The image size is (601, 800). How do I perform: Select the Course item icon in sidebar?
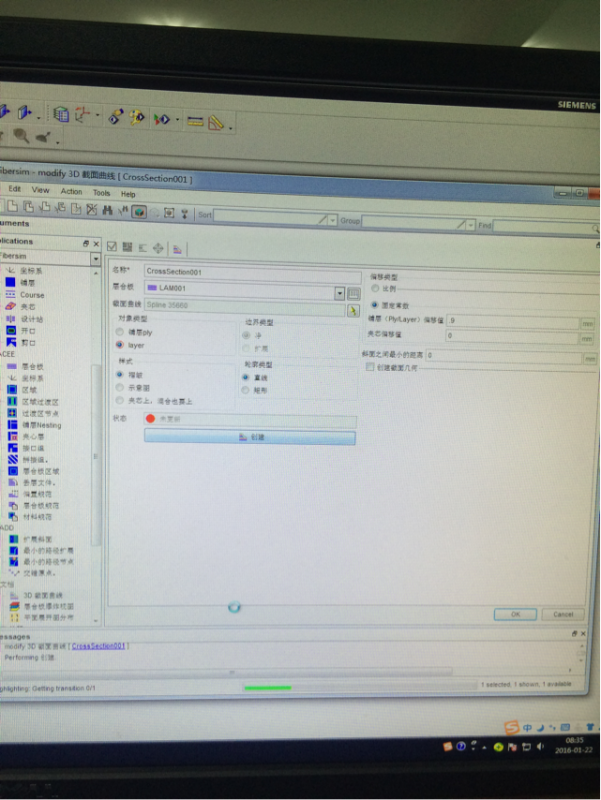click(x=10, y=294)
